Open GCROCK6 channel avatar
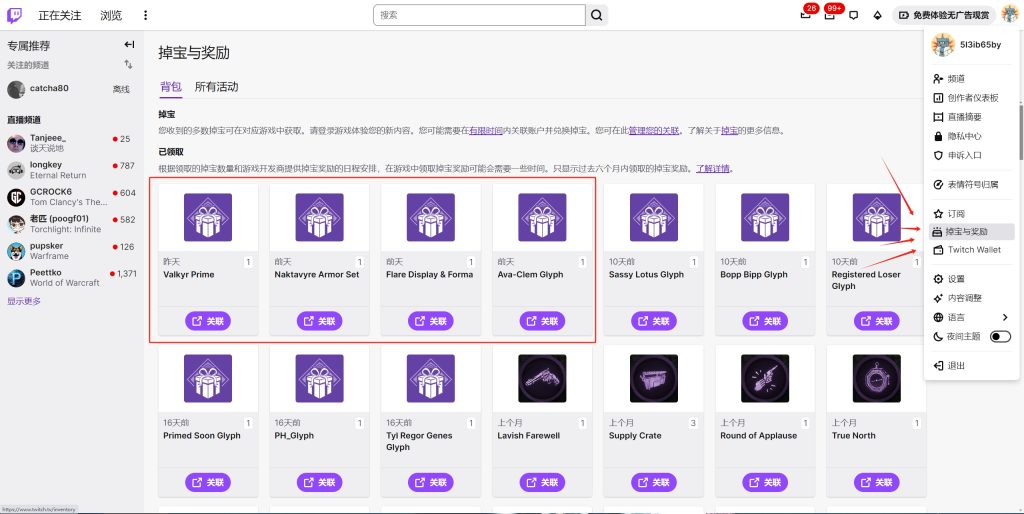This screenshot has width=1024, height=514. tap(16, 197)
